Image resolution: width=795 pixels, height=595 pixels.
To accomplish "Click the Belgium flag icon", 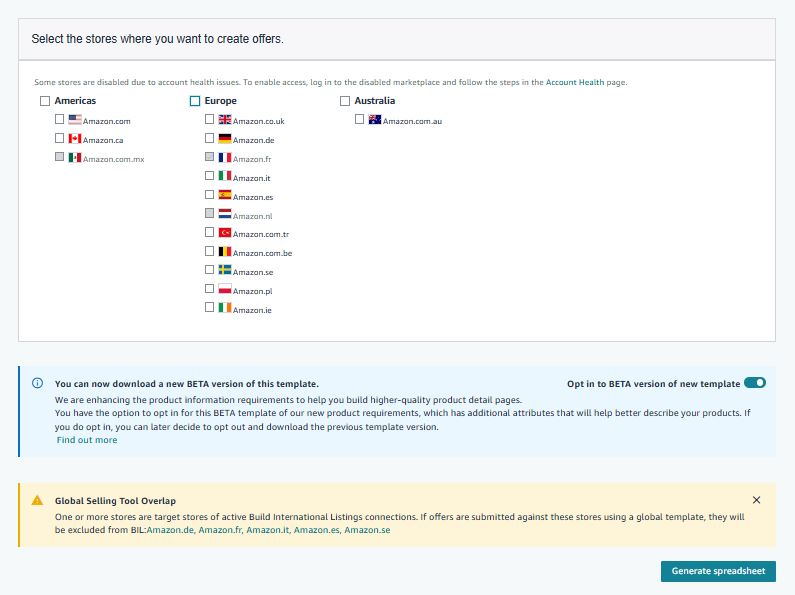I will pos(225,251).
